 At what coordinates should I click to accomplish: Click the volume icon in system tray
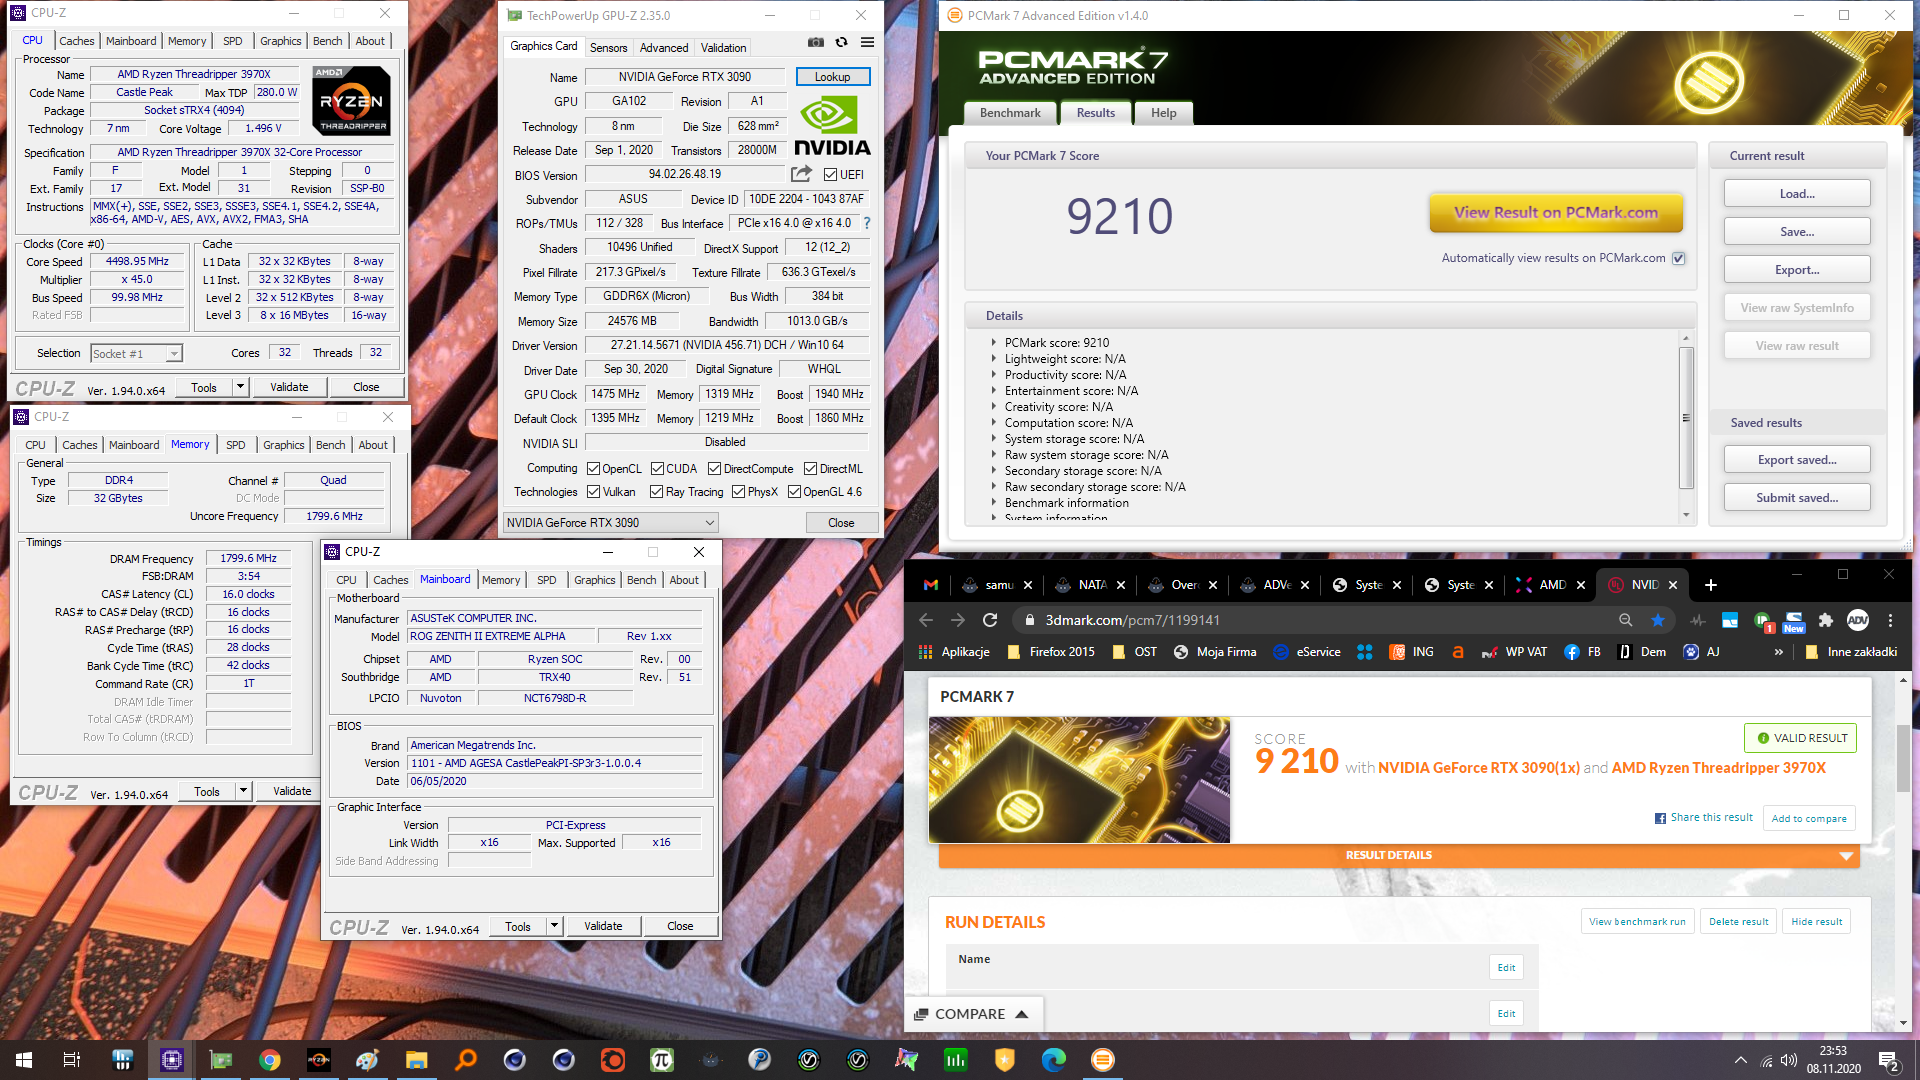point(1789,1060)
